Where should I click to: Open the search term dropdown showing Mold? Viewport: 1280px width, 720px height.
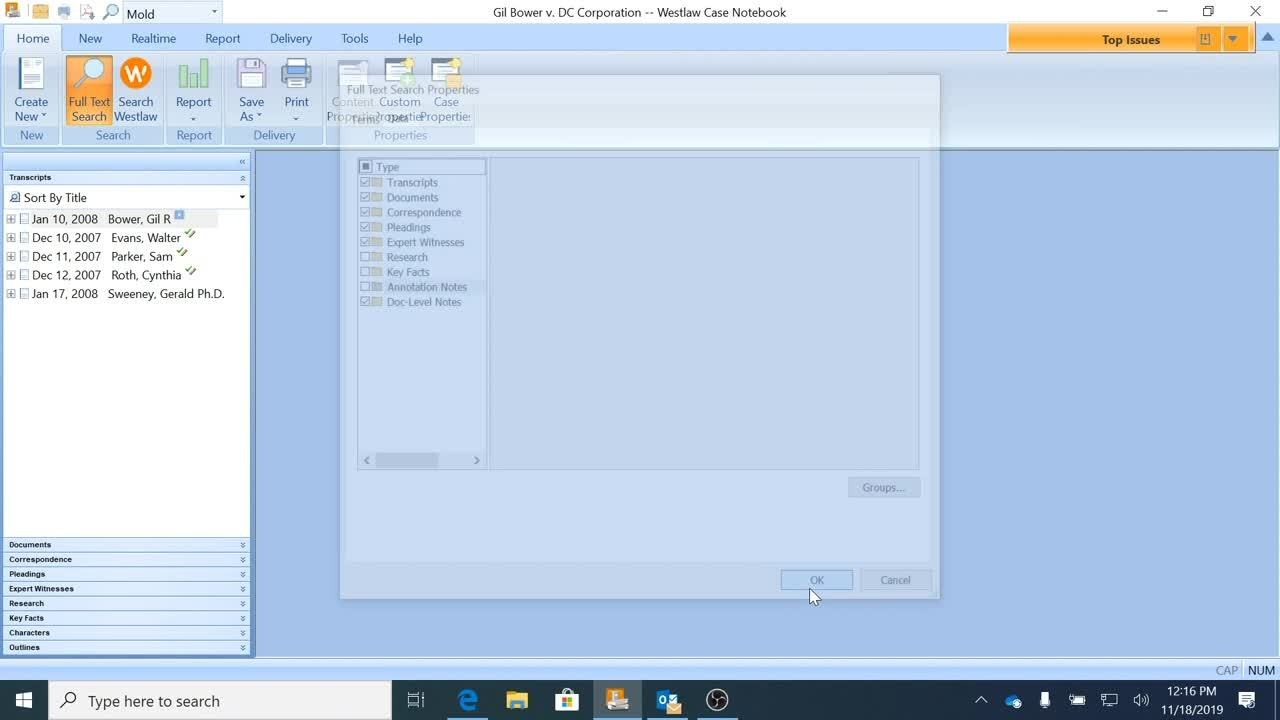coord(214,13)
